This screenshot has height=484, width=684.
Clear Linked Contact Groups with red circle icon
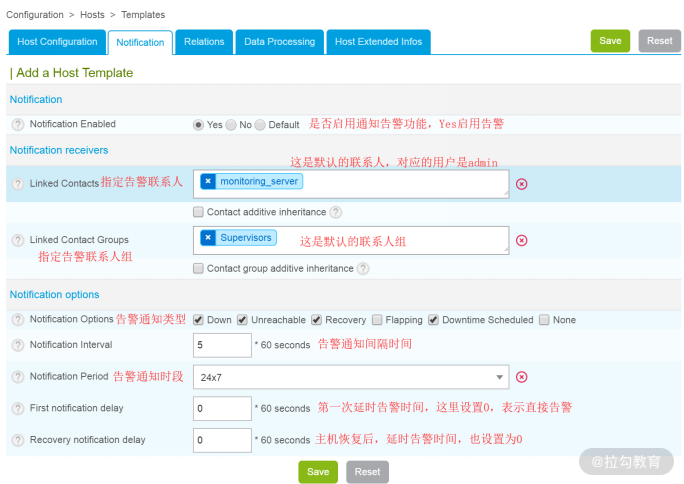click(x=521, y=240)
